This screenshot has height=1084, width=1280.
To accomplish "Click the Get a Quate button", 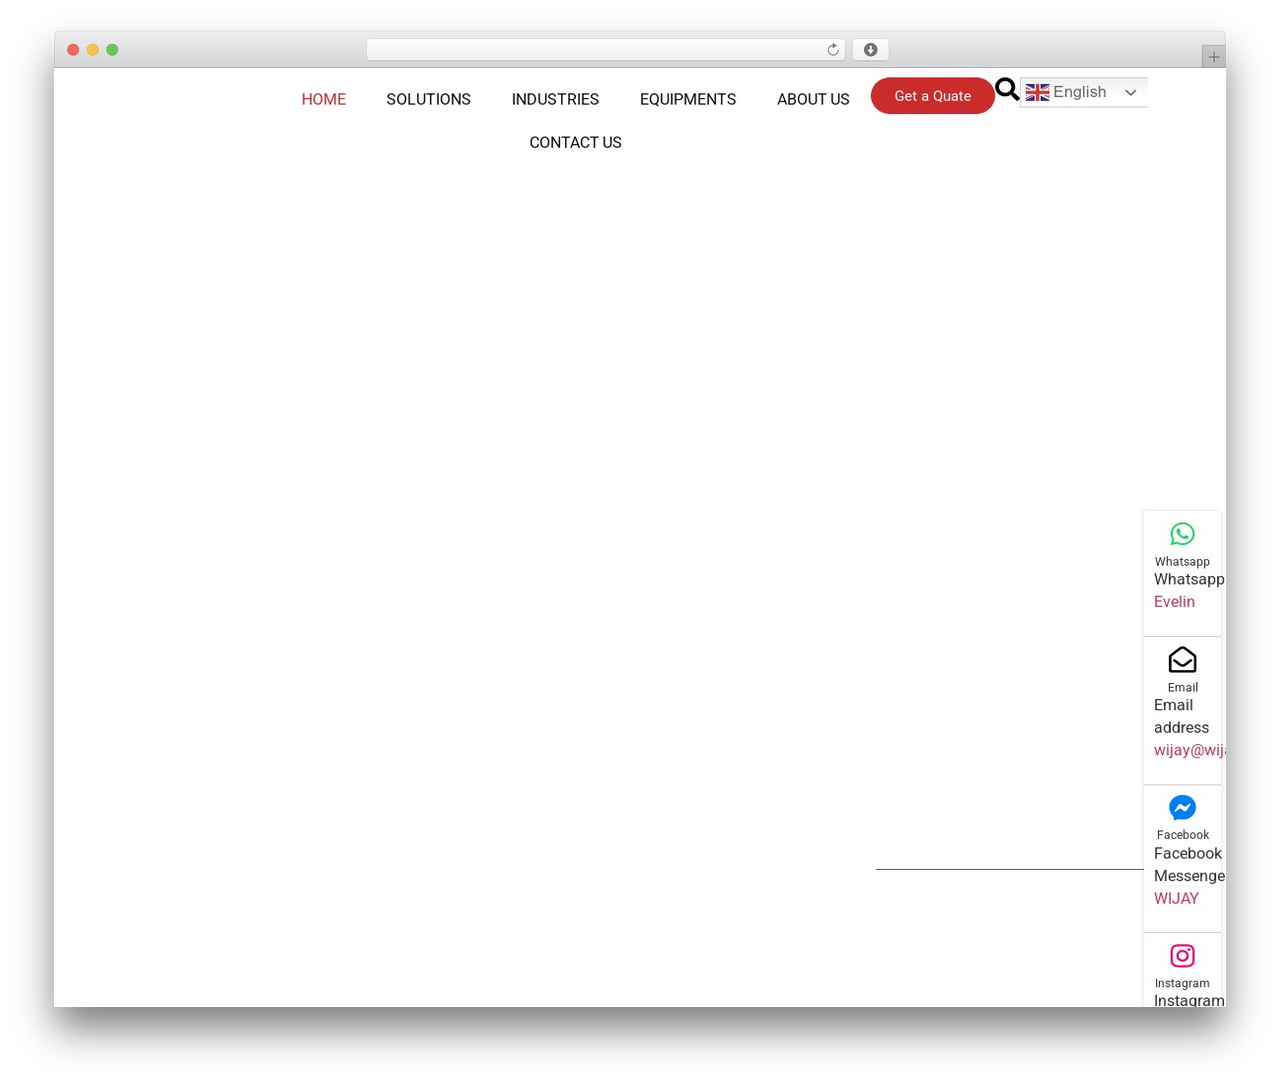I will pyautogui.click(x=932, y=96).
